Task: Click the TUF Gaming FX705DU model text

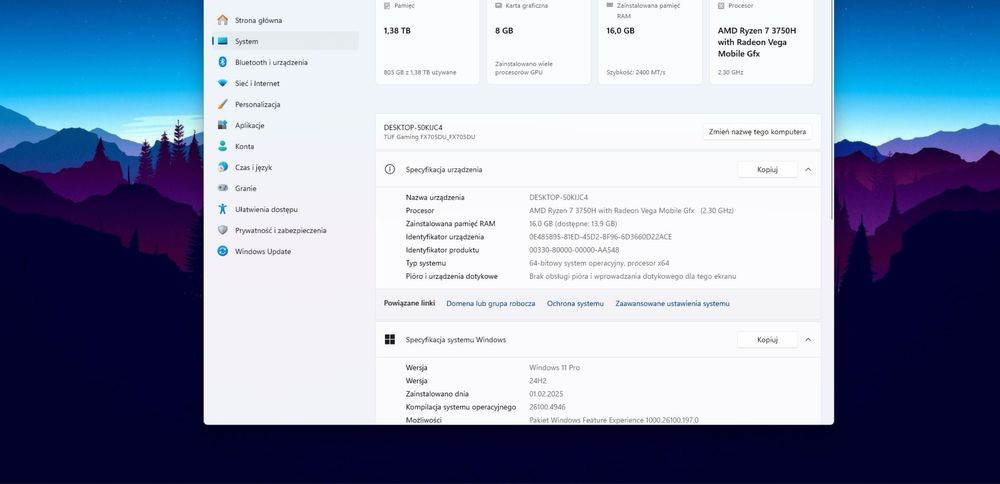Action: [x=429, y=137]
